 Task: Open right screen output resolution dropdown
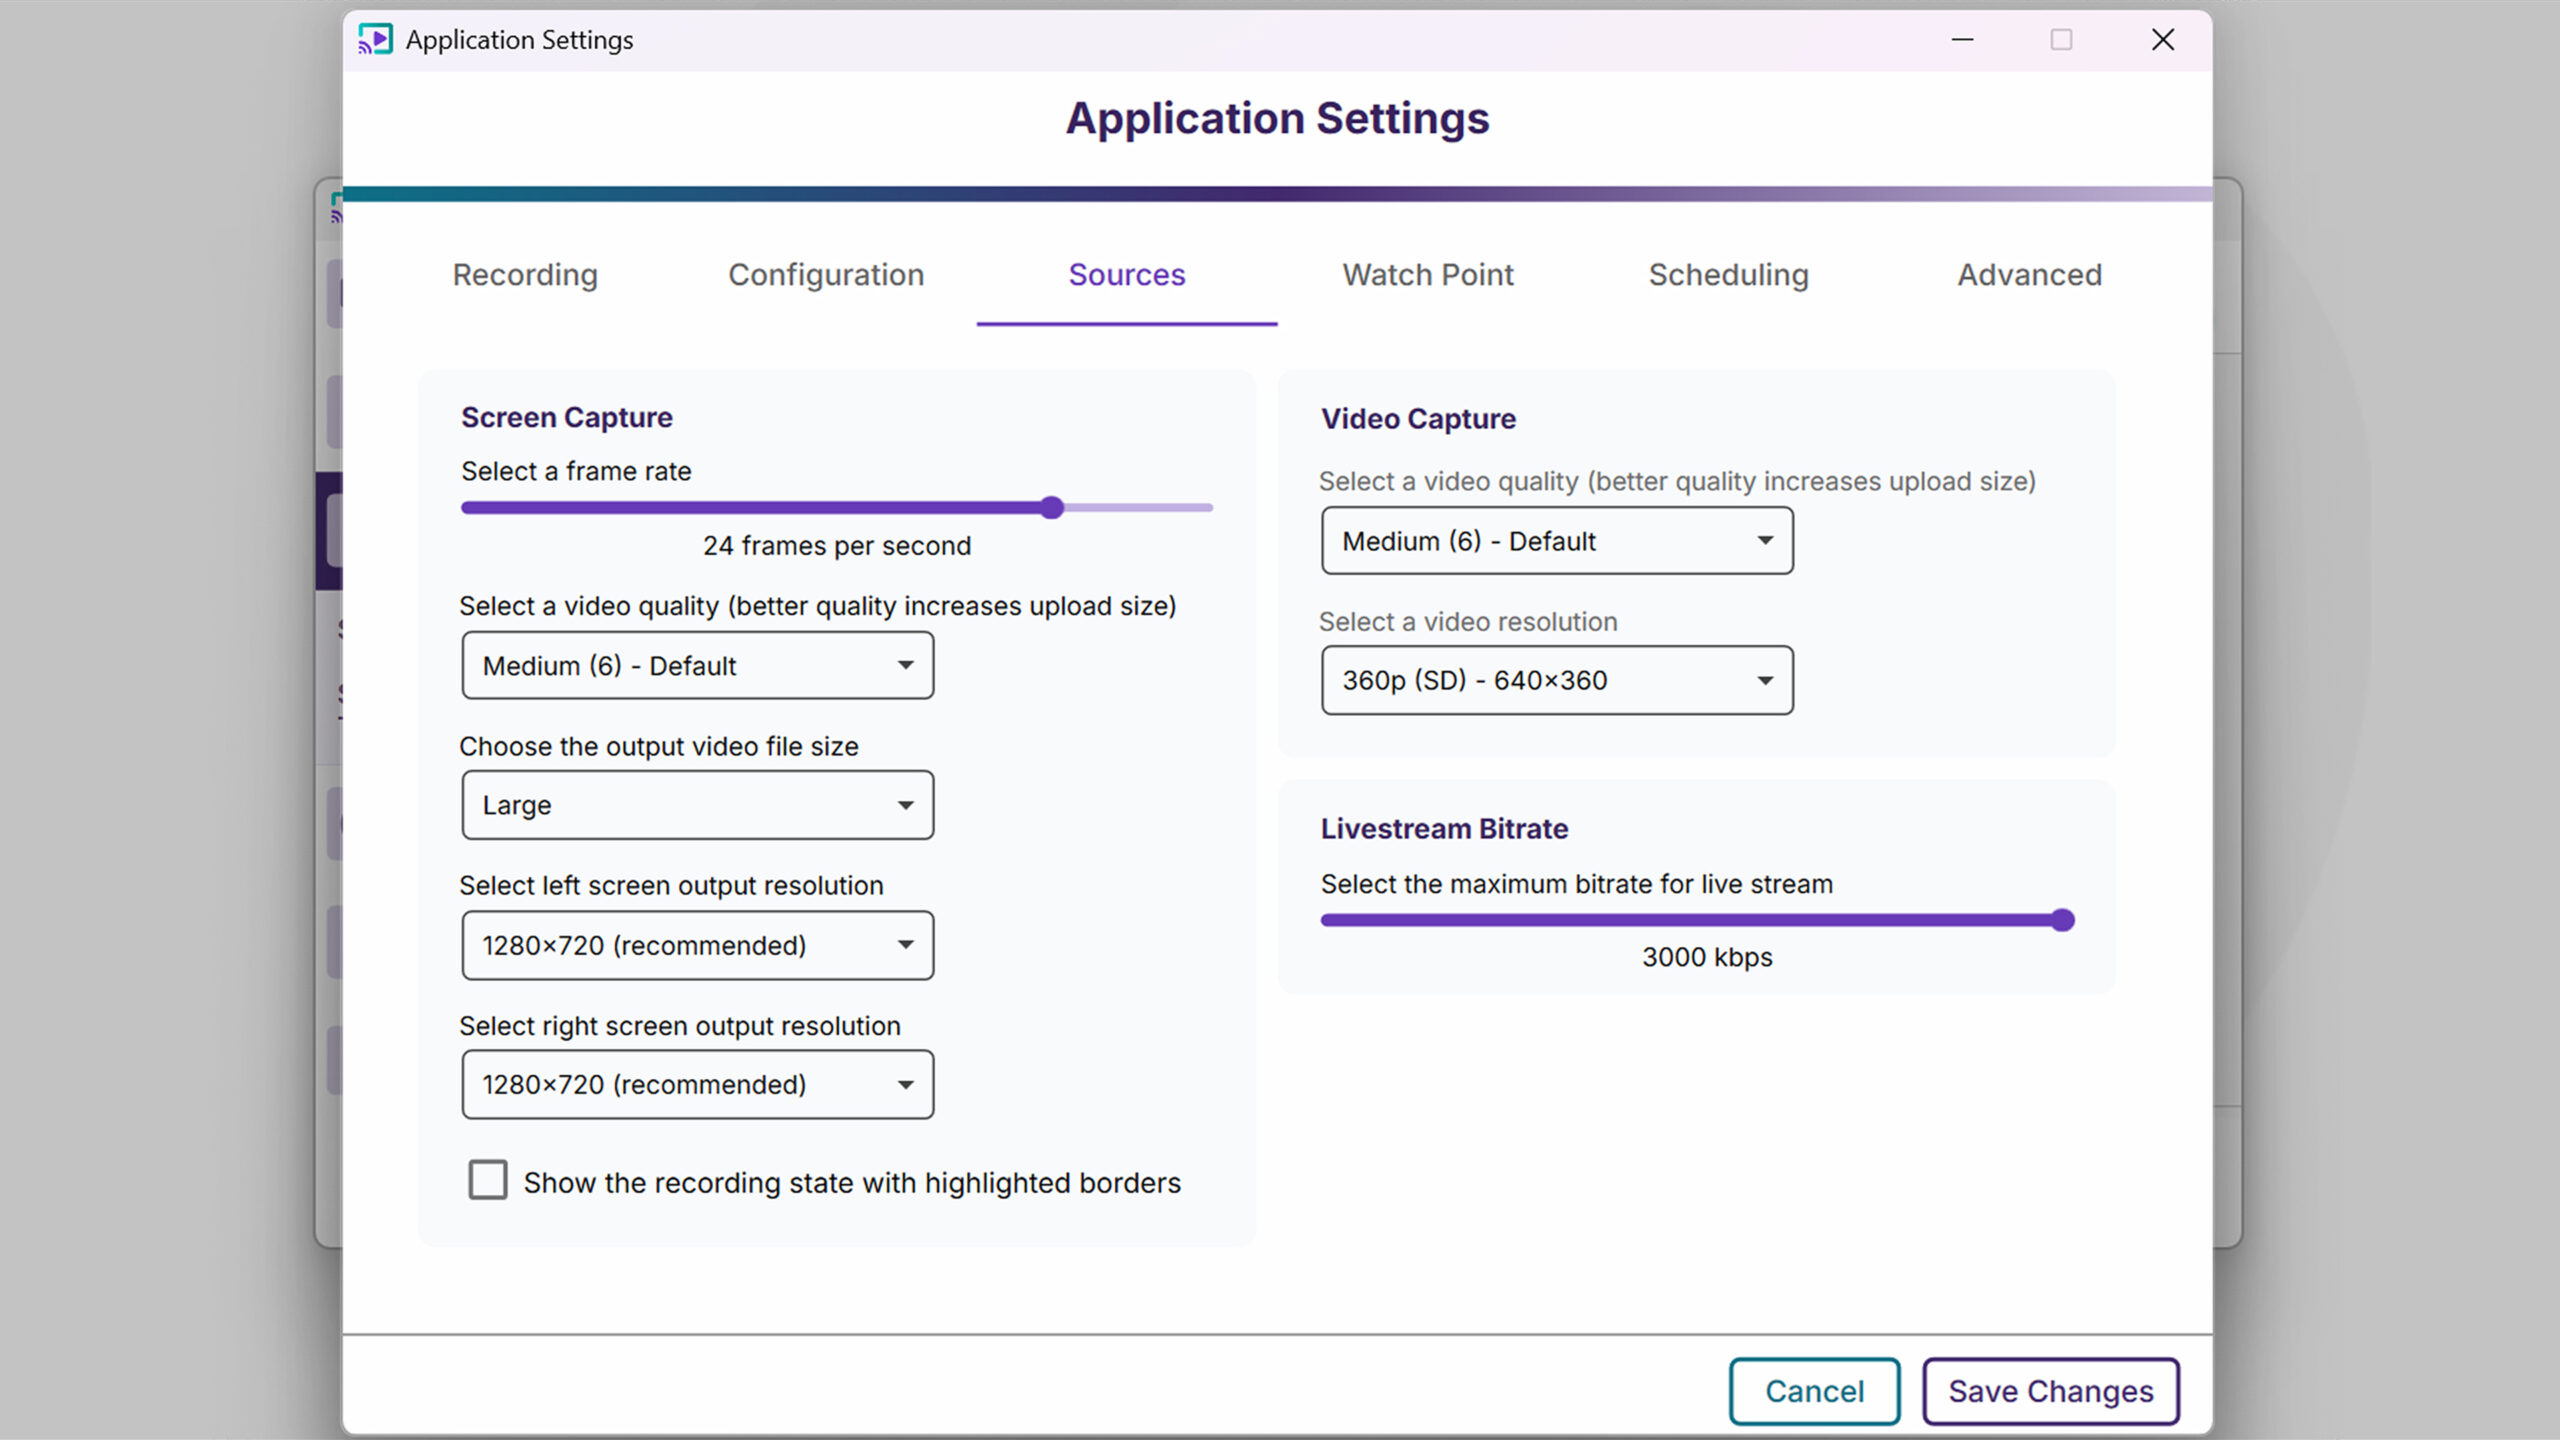pyautogui.click(x=697, y=1084)
